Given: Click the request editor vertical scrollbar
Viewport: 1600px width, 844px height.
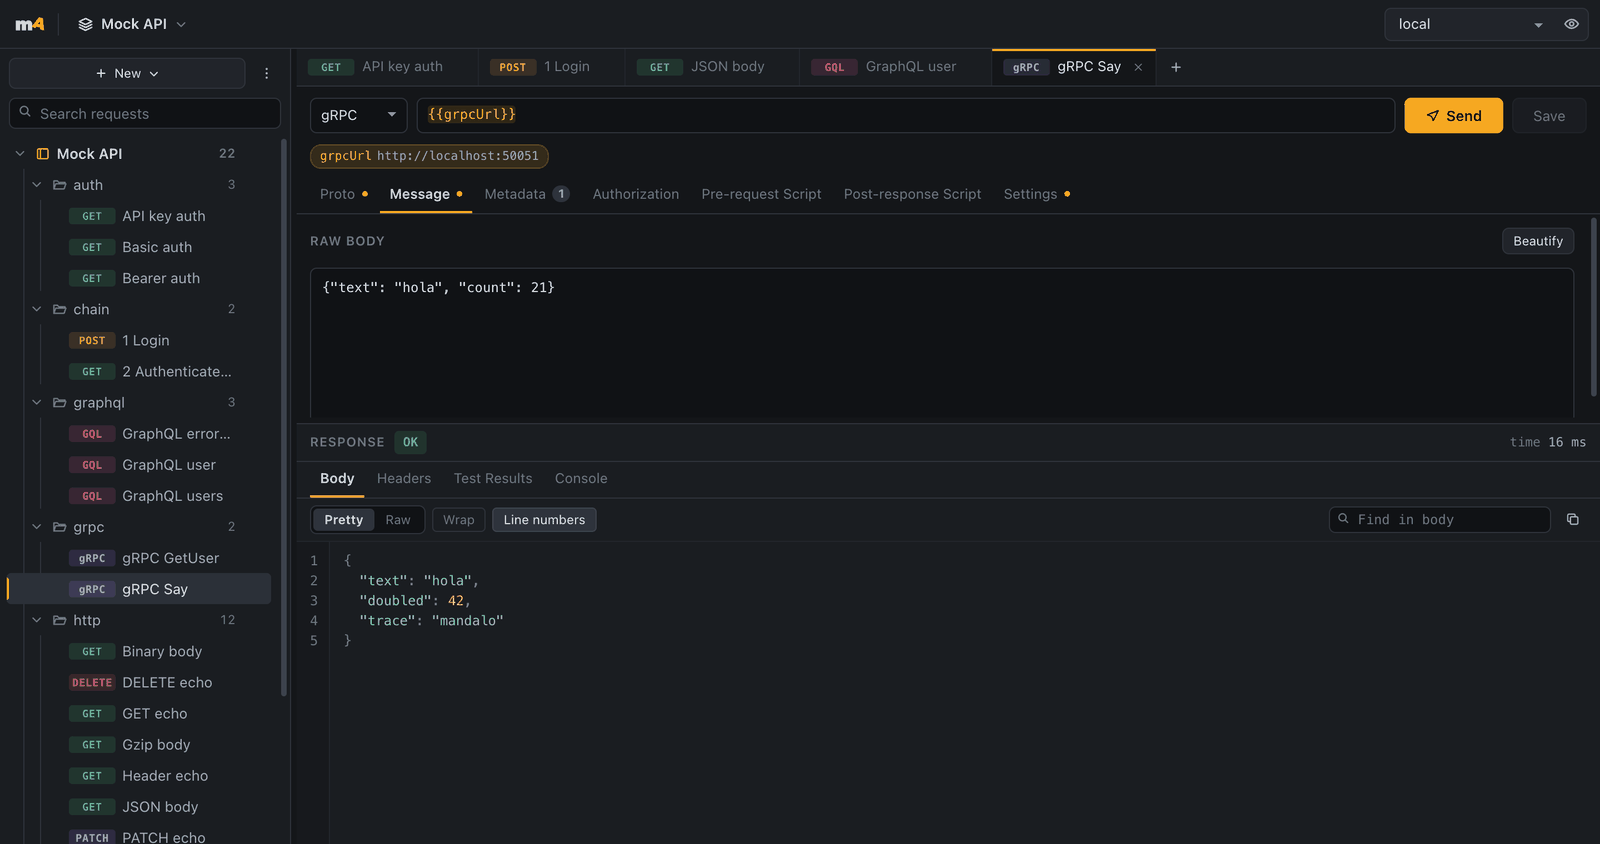Looking at the screenshot, I should (x=1593, y=307).
